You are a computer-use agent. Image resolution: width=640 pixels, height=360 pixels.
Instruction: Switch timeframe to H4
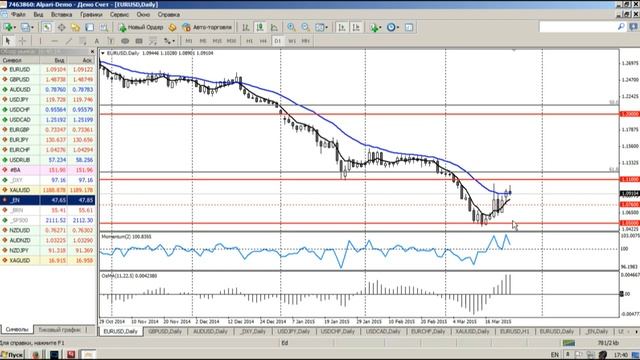tap(263, 41)
